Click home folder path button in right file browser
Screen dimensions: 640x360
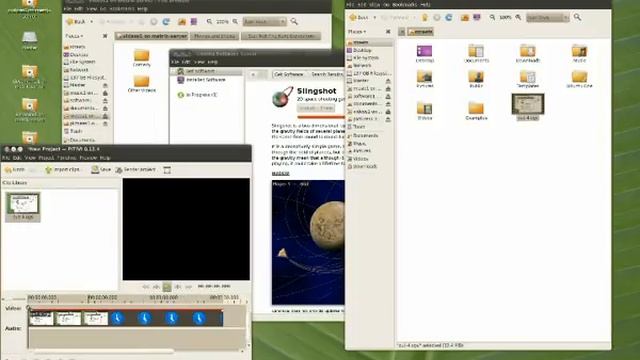(420, 31)
